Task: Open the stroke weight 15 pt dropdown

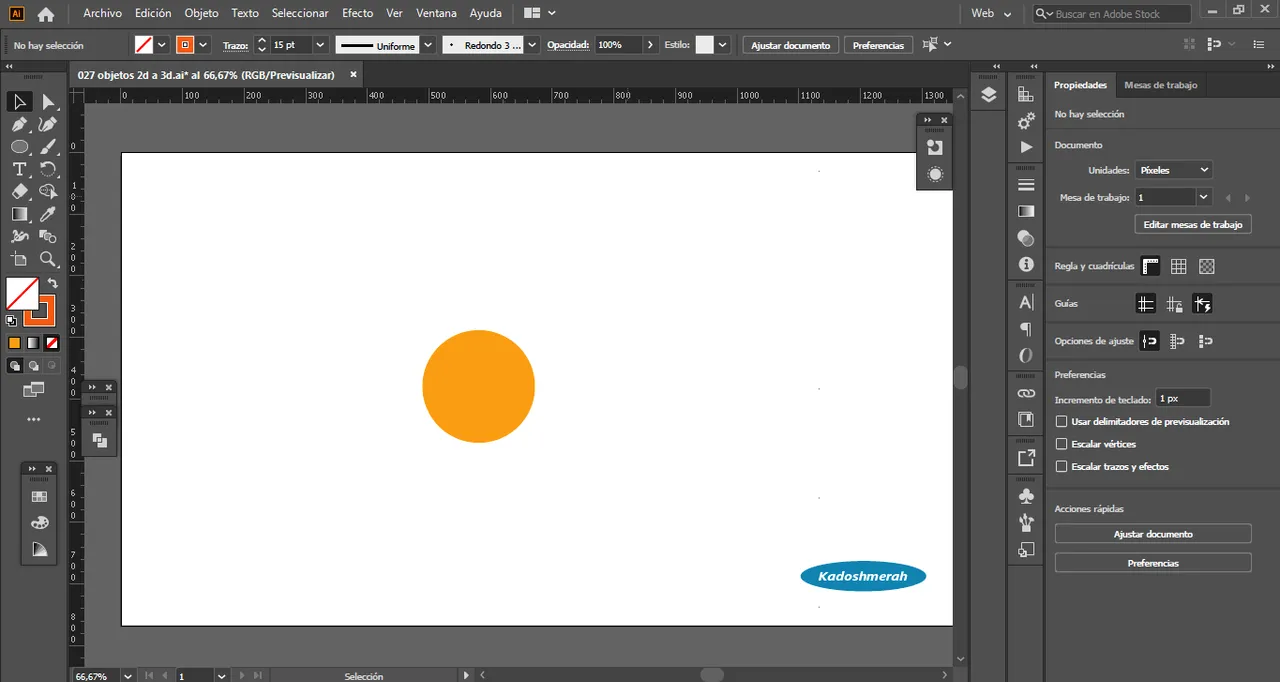Action: pos(320,45)
